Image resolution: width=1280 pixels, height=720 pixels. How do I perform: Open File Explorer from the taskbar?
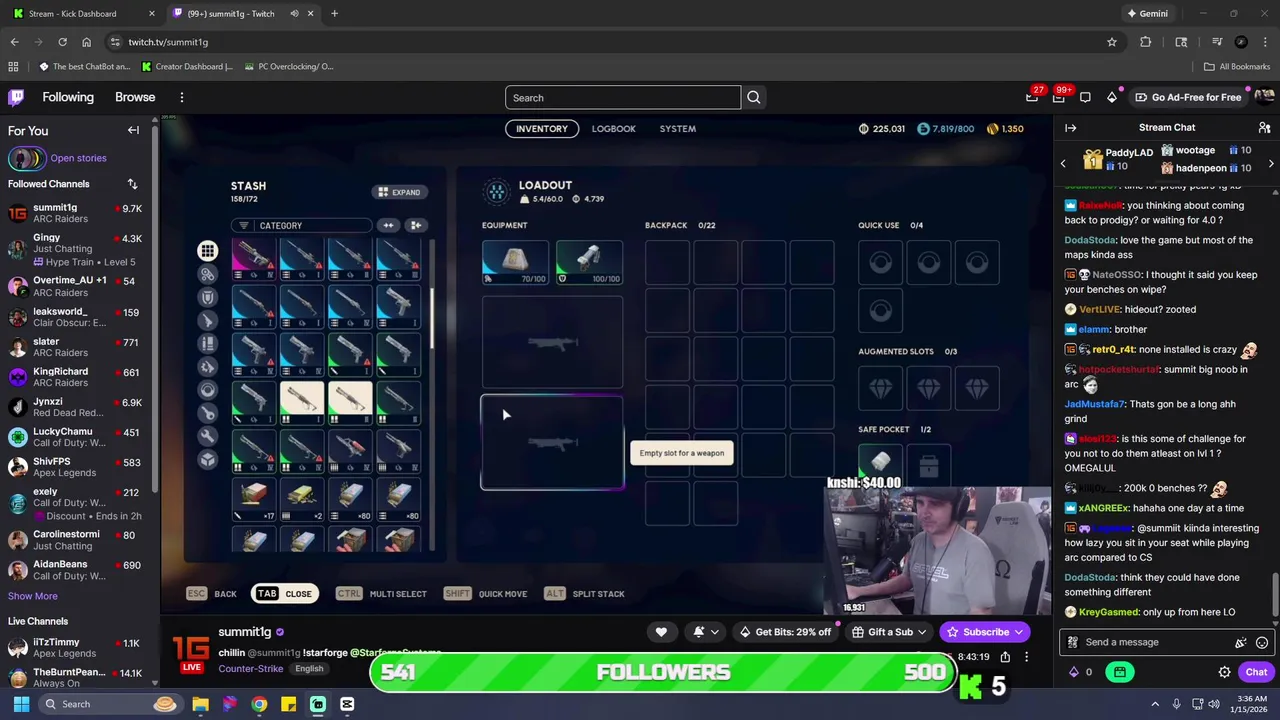(200, 704)
